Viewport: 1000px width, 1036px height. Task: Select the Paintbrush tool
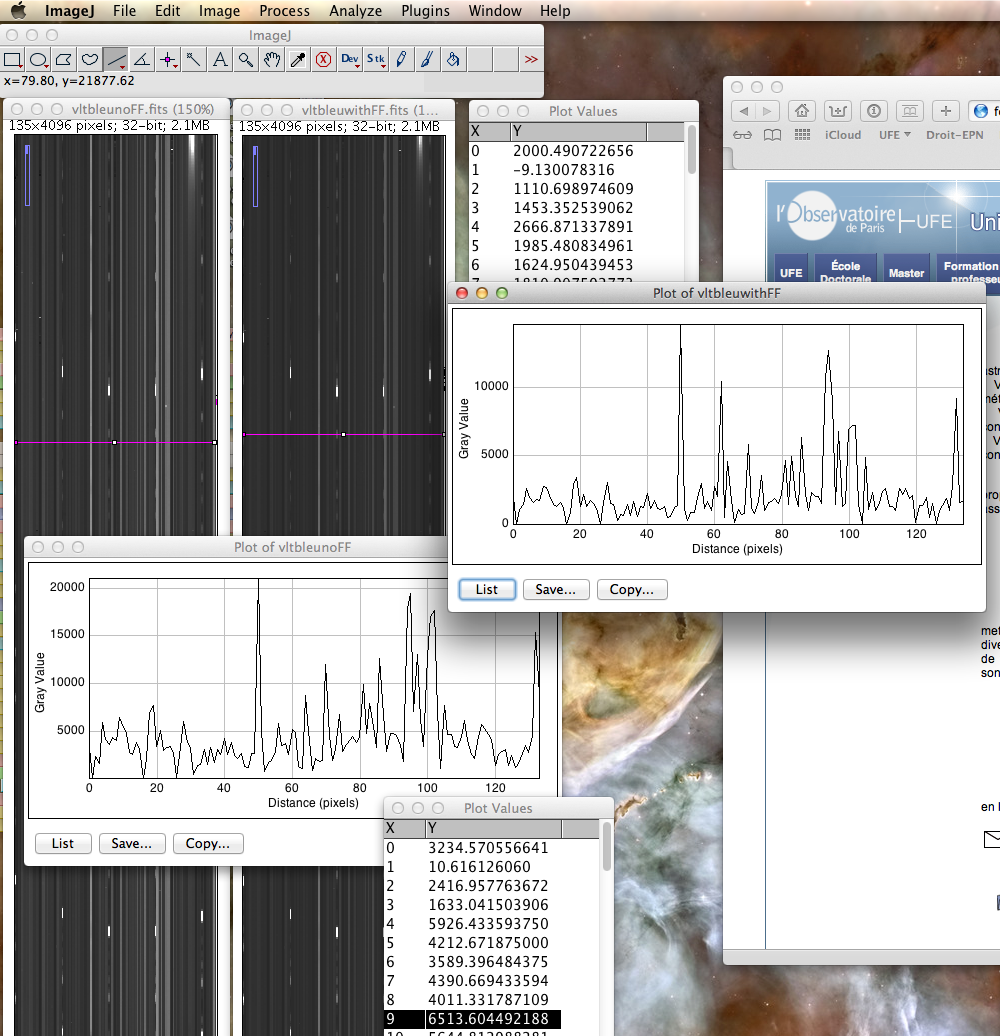tap(427, 59)
